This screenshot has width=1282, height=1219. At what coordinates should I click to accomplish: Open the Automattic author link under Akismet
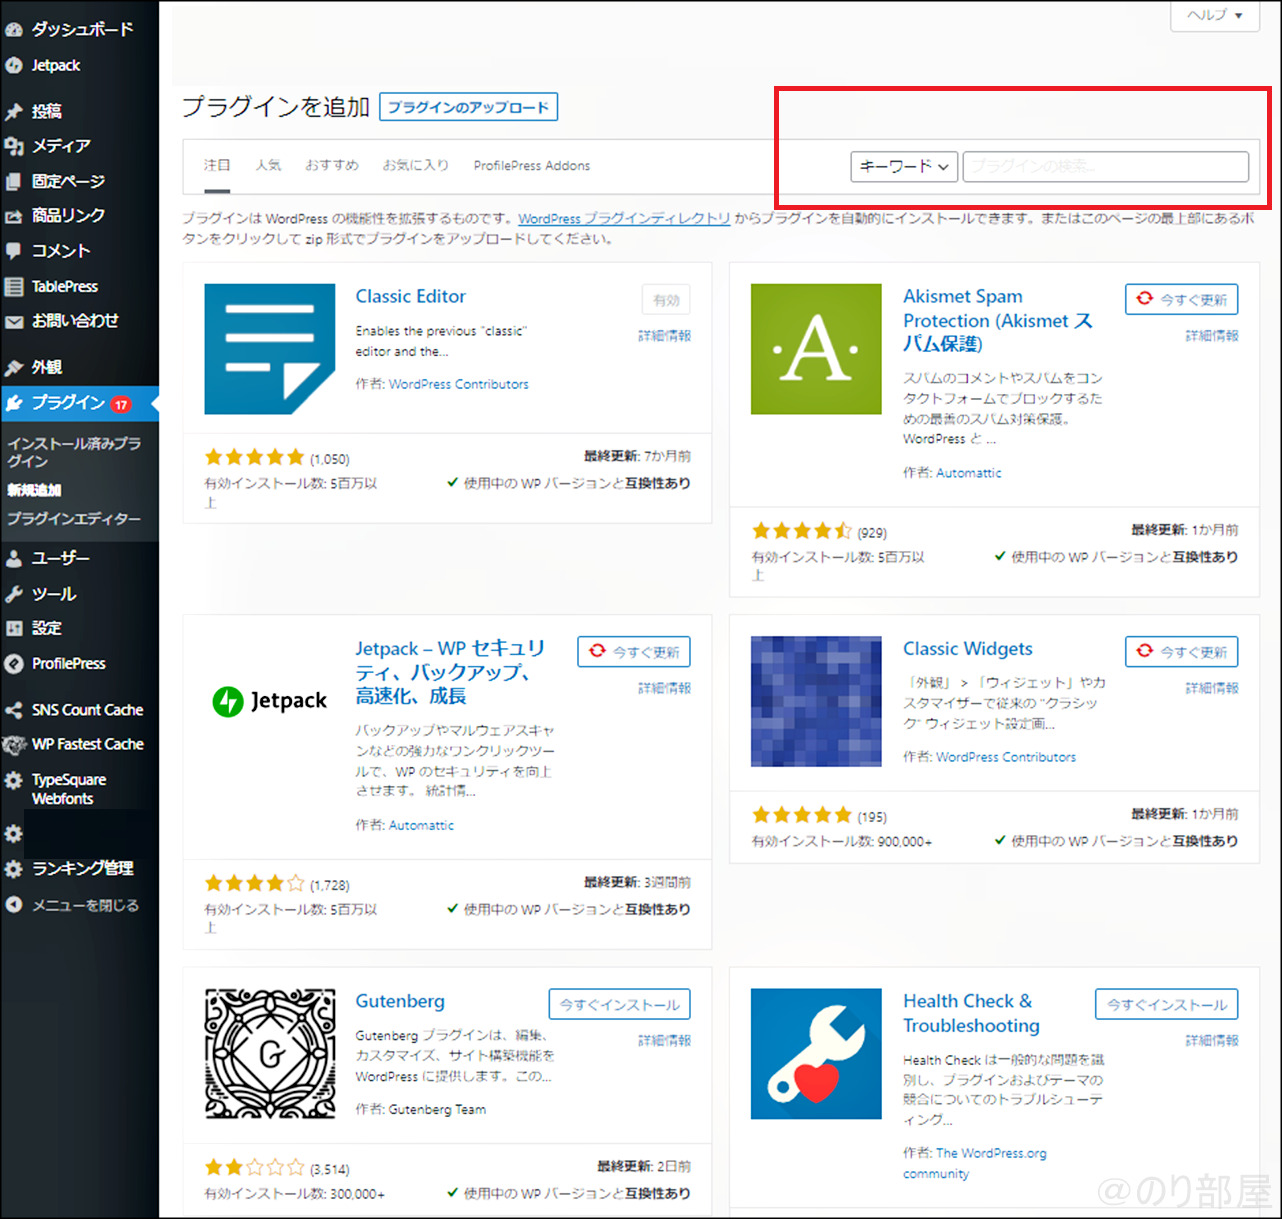pos(969,473)
